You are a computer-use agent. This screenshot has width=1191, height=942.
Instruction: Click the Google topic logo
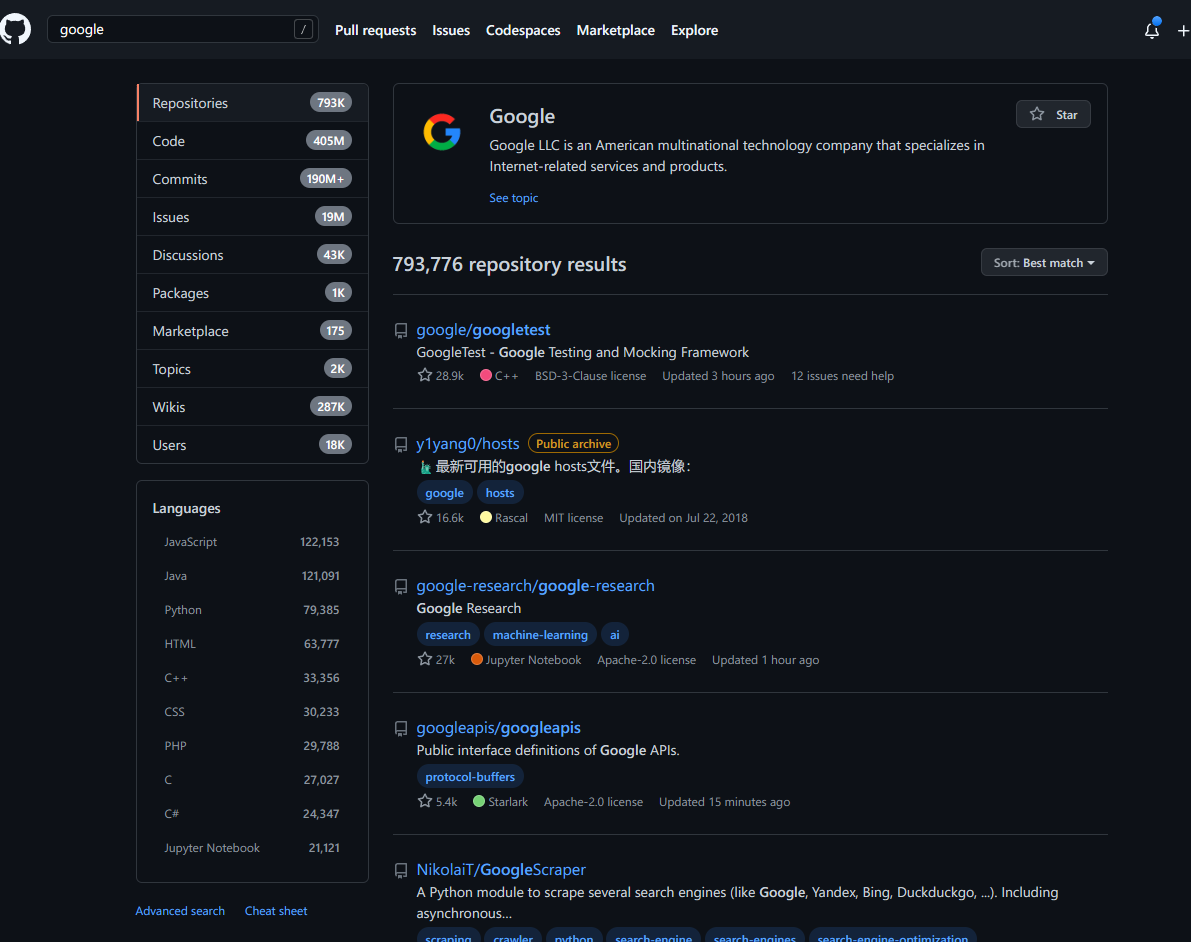pyautogui.click(x=442, y=132)
